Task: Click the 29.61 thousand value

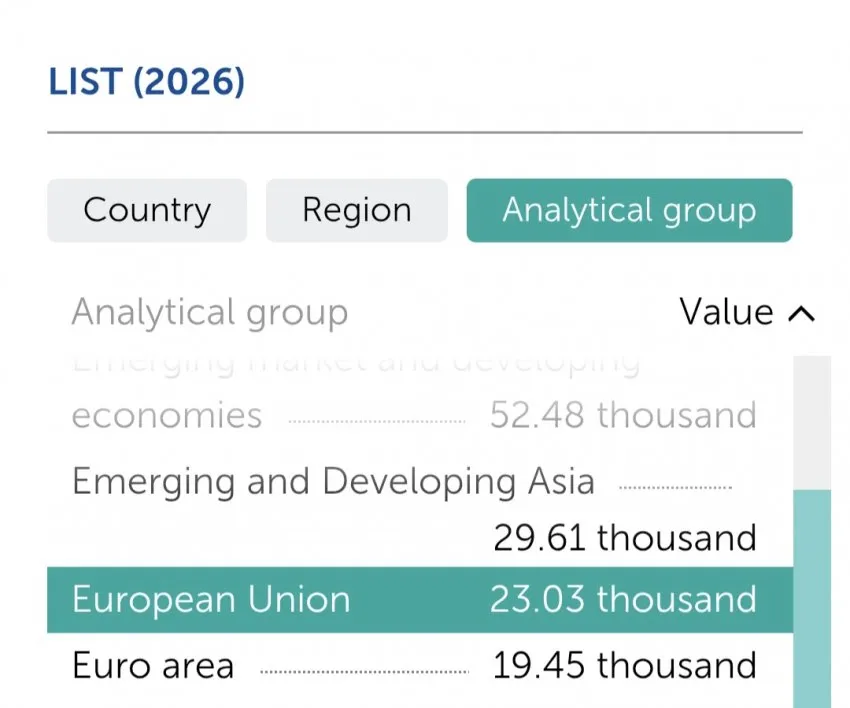Action: point(625,538)
